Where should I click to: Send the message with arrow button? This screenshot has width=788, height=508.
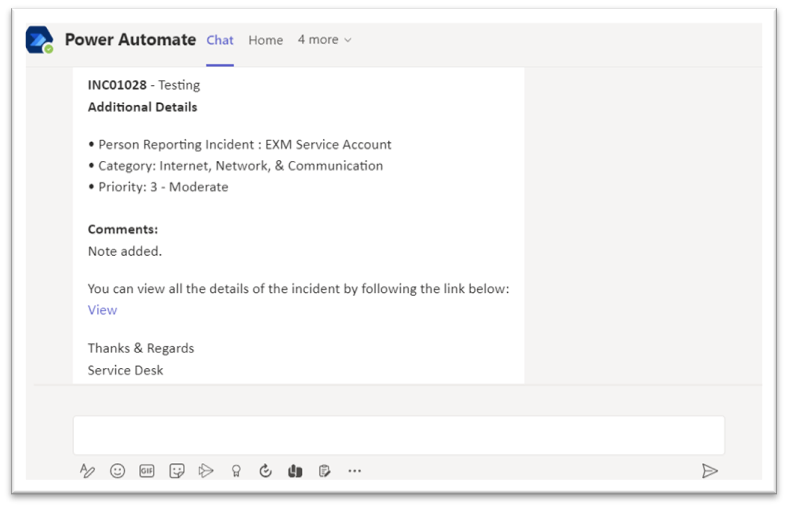pos(710,471)
